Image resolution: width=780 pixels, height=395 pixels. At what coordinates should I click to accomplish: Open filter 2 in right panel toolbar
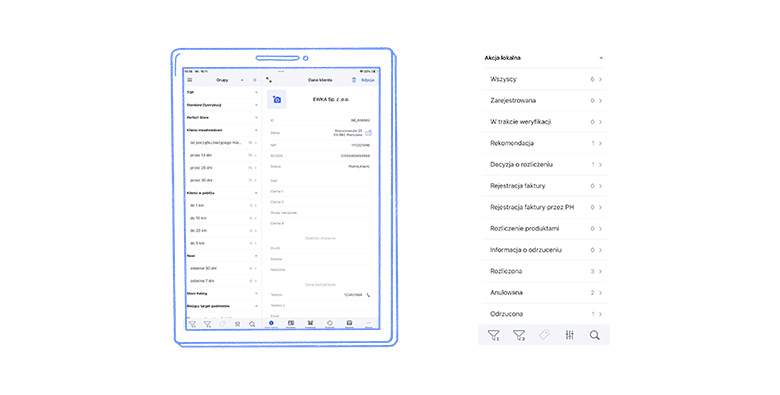[519, 335]
